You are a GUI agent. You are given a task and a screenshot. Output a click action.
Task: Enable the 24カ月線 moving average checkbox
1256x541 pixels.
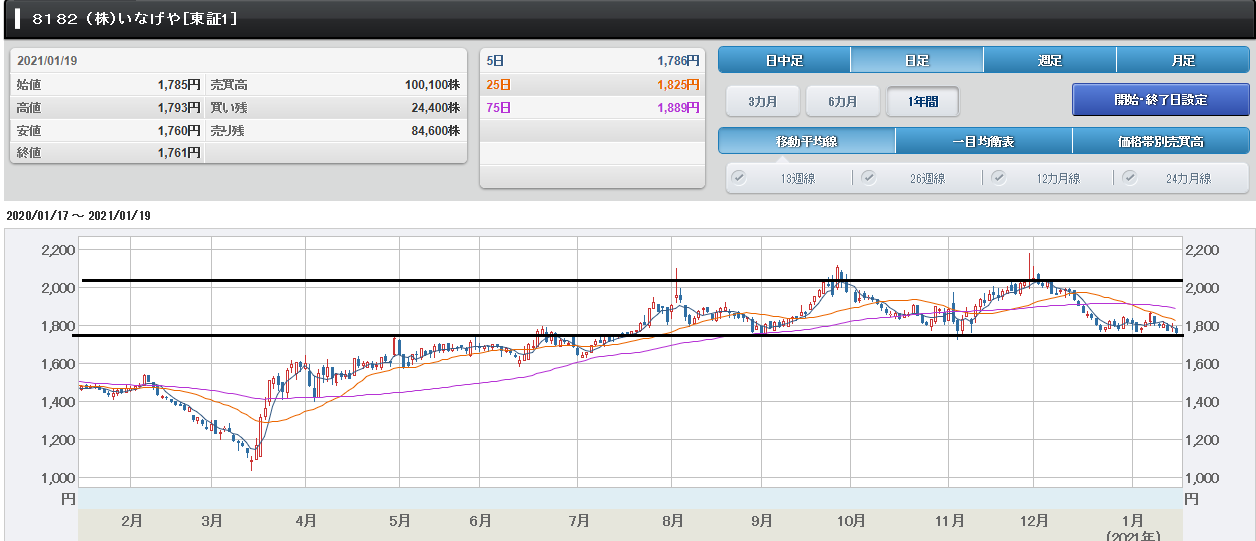click(1129, 178)
